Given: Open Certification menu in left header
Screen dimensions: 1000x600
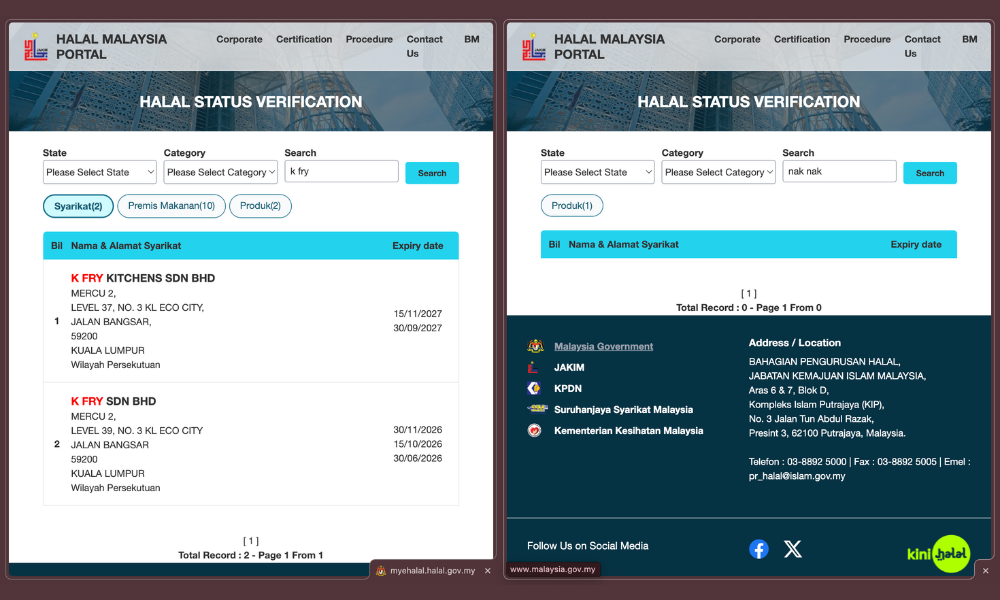Looking at the screenshot, I should tap(304, 40).
